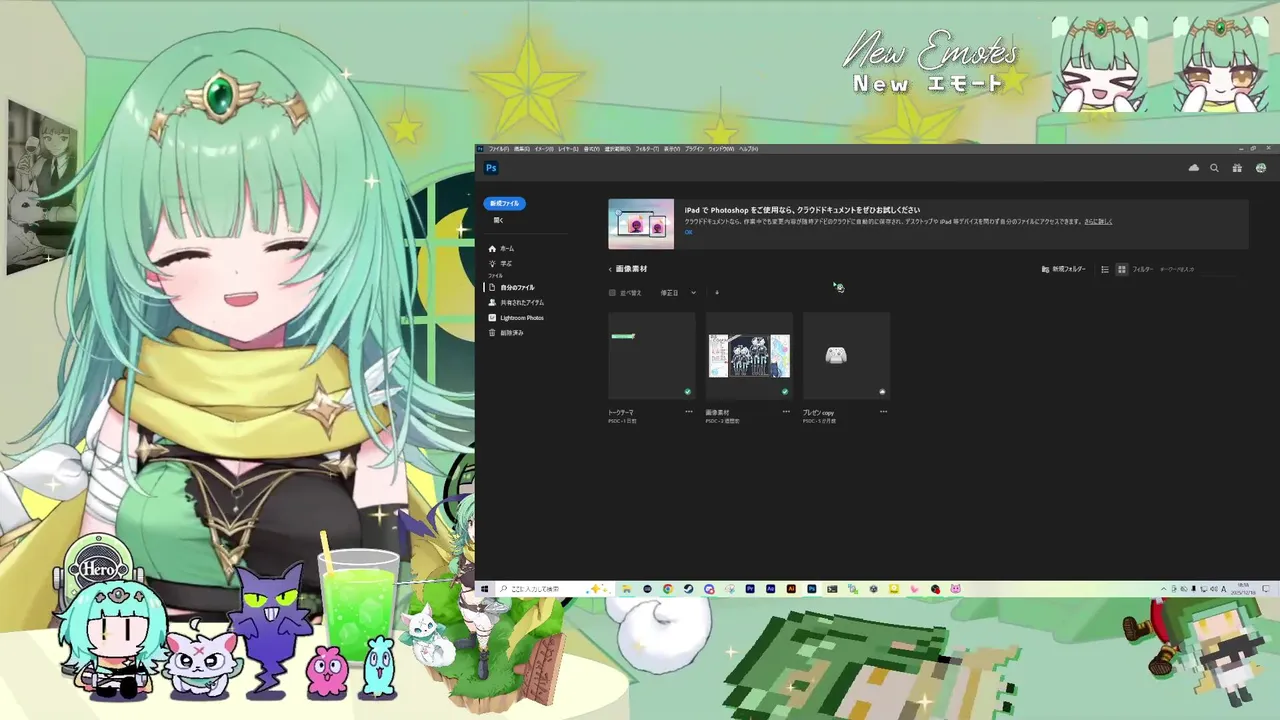Click cloud status on プレゼン copy thumbnail
1280x720 pixels.
tap(882, 392)
